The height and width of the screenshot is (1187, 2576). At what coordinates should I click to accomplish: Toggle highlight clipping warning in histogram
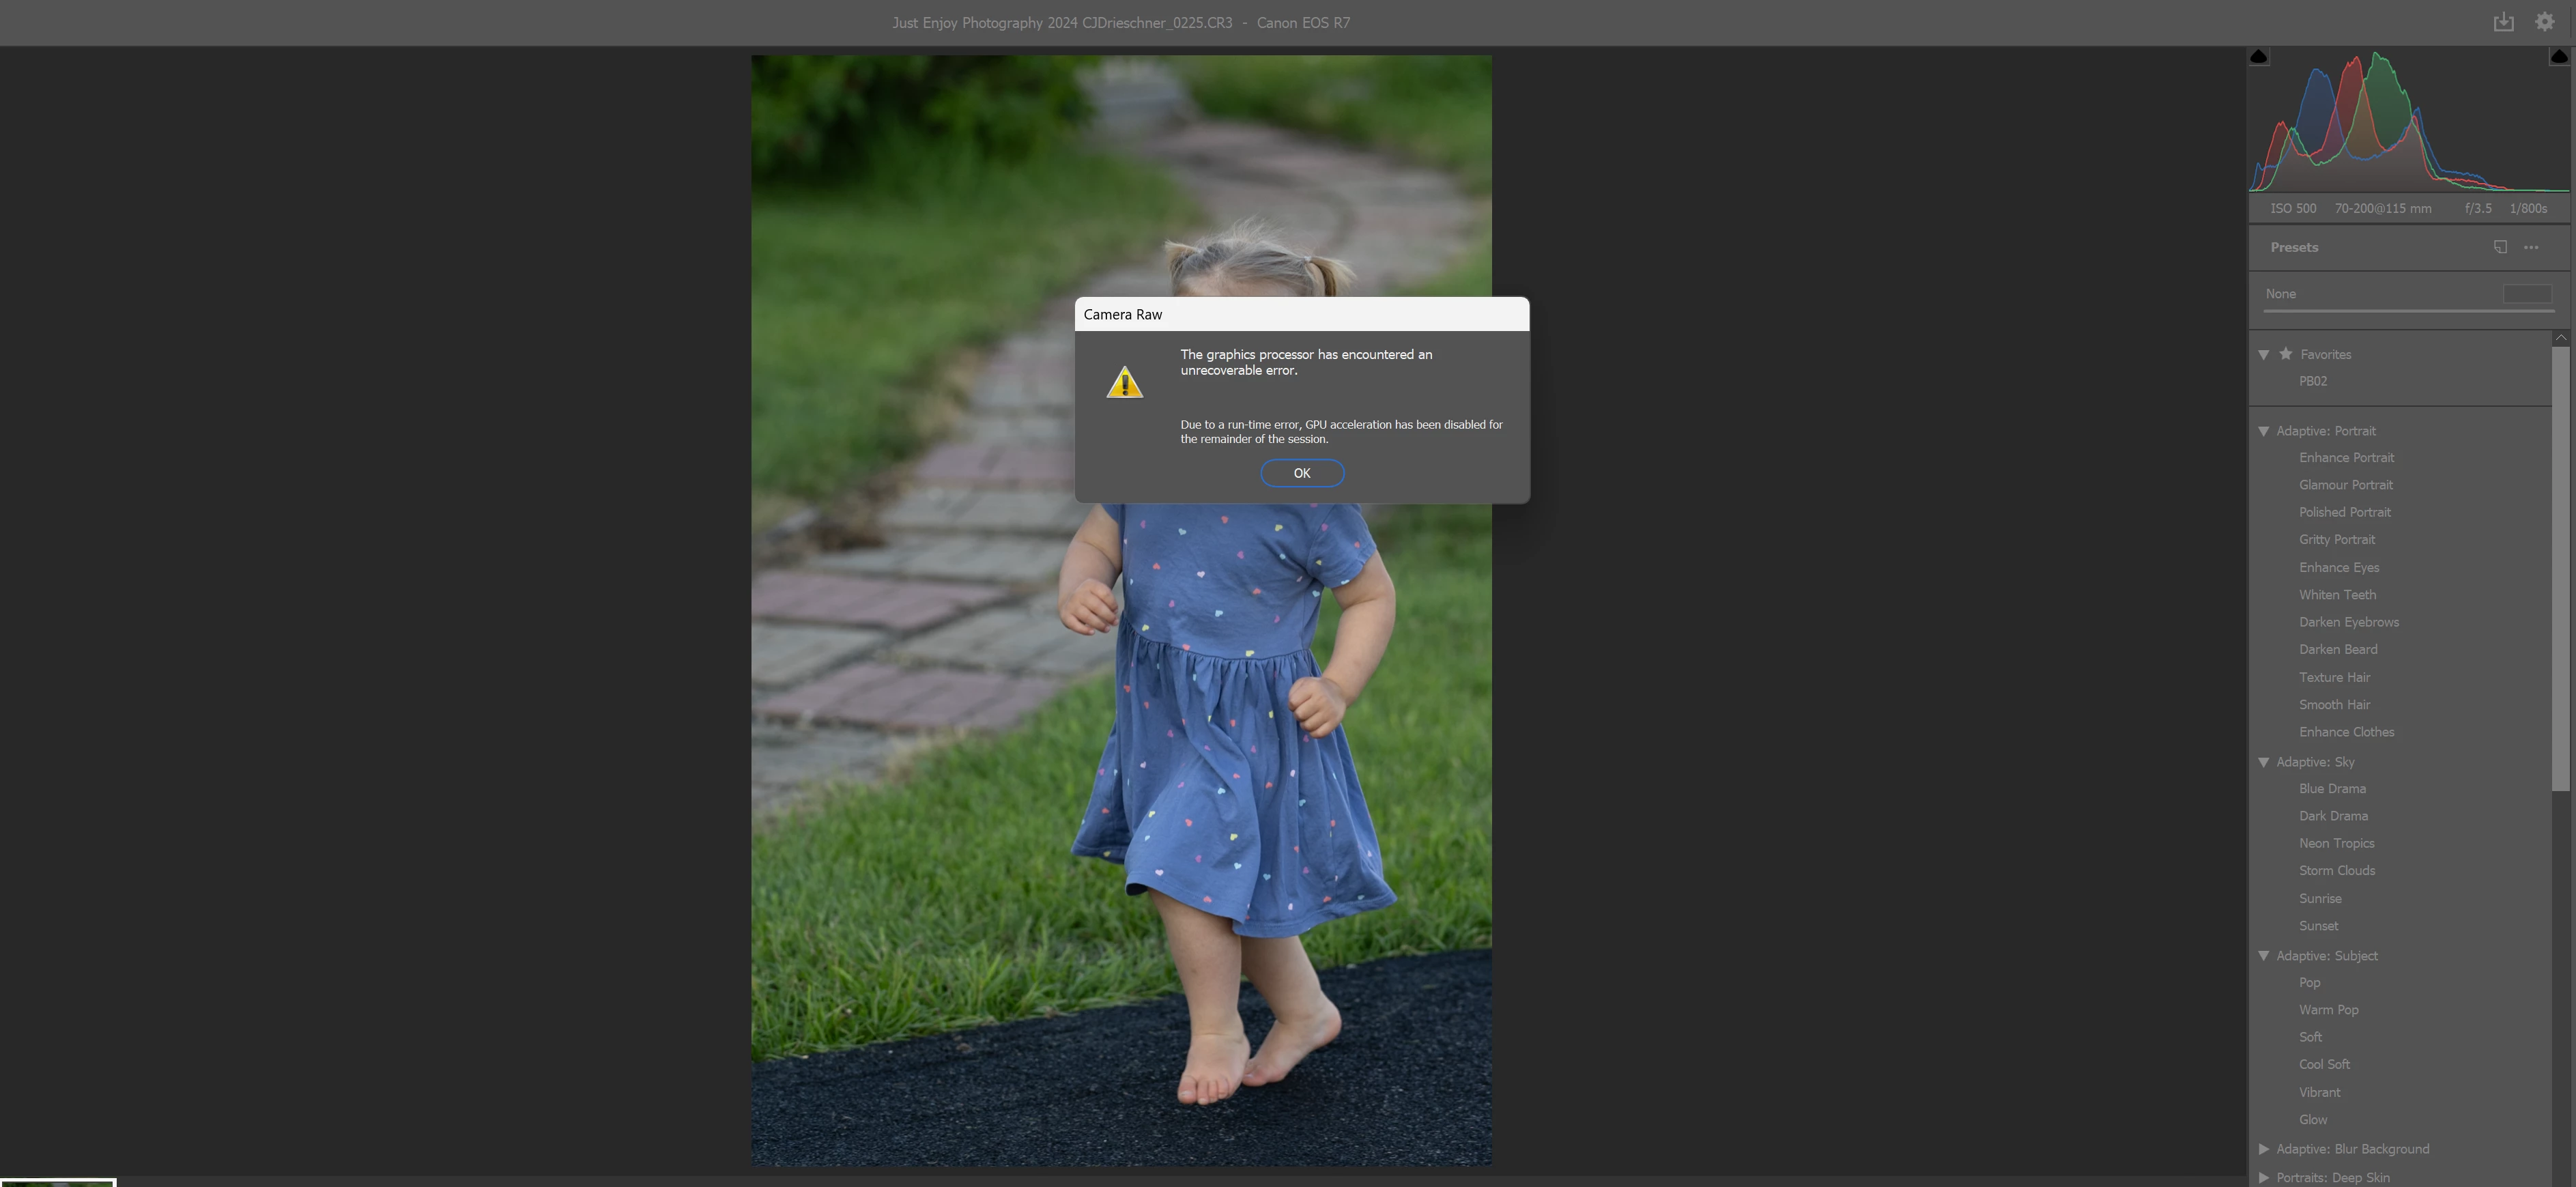coord(2559,57)
